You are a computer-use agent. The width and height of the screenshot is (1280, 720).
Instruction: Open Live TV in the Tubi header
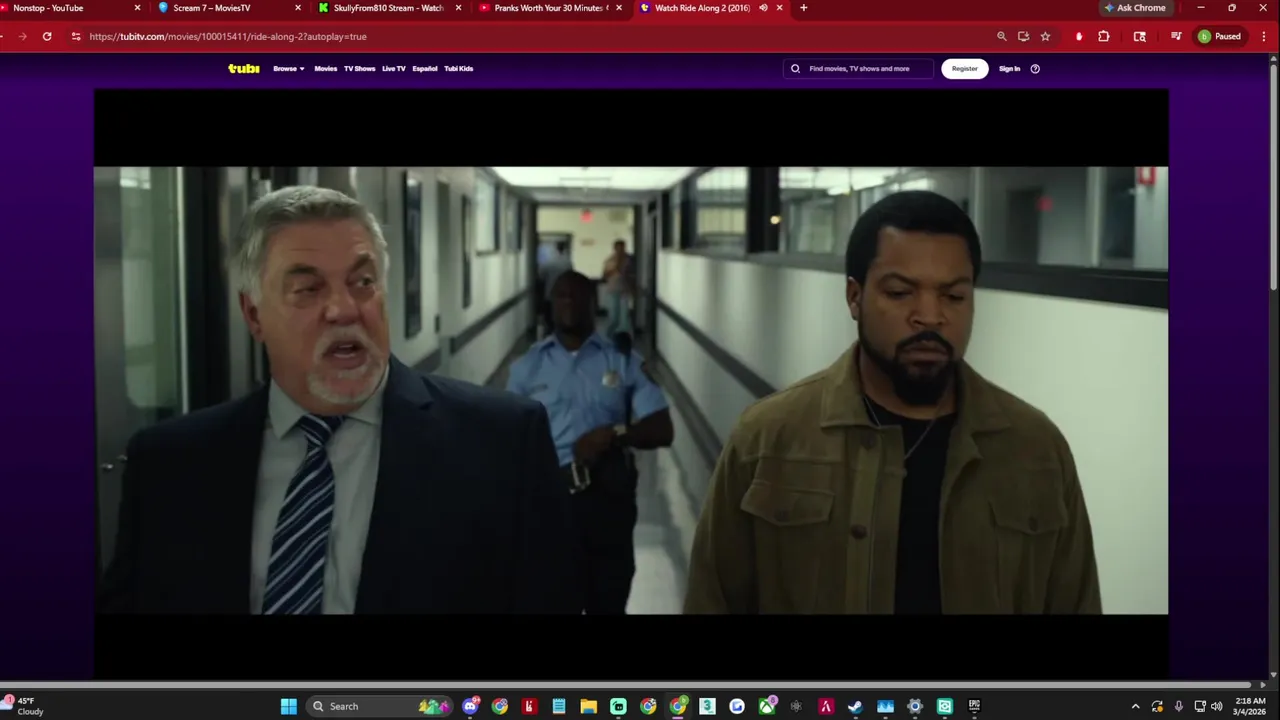[394, 69]
